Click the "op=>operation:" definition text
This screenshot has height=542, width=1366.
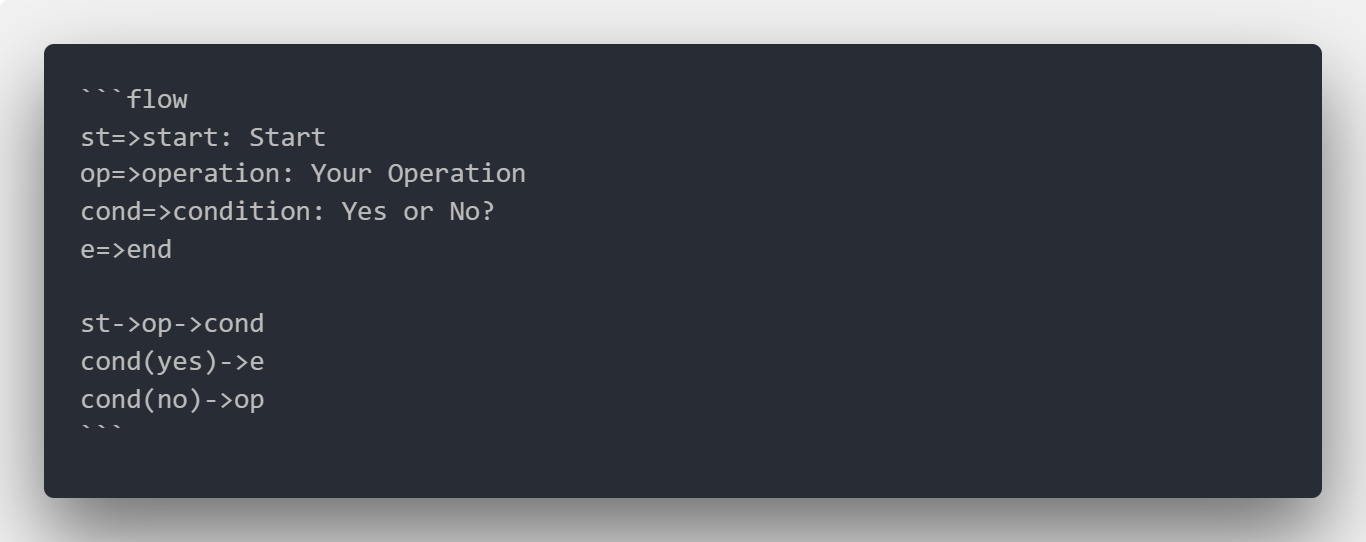187,174
